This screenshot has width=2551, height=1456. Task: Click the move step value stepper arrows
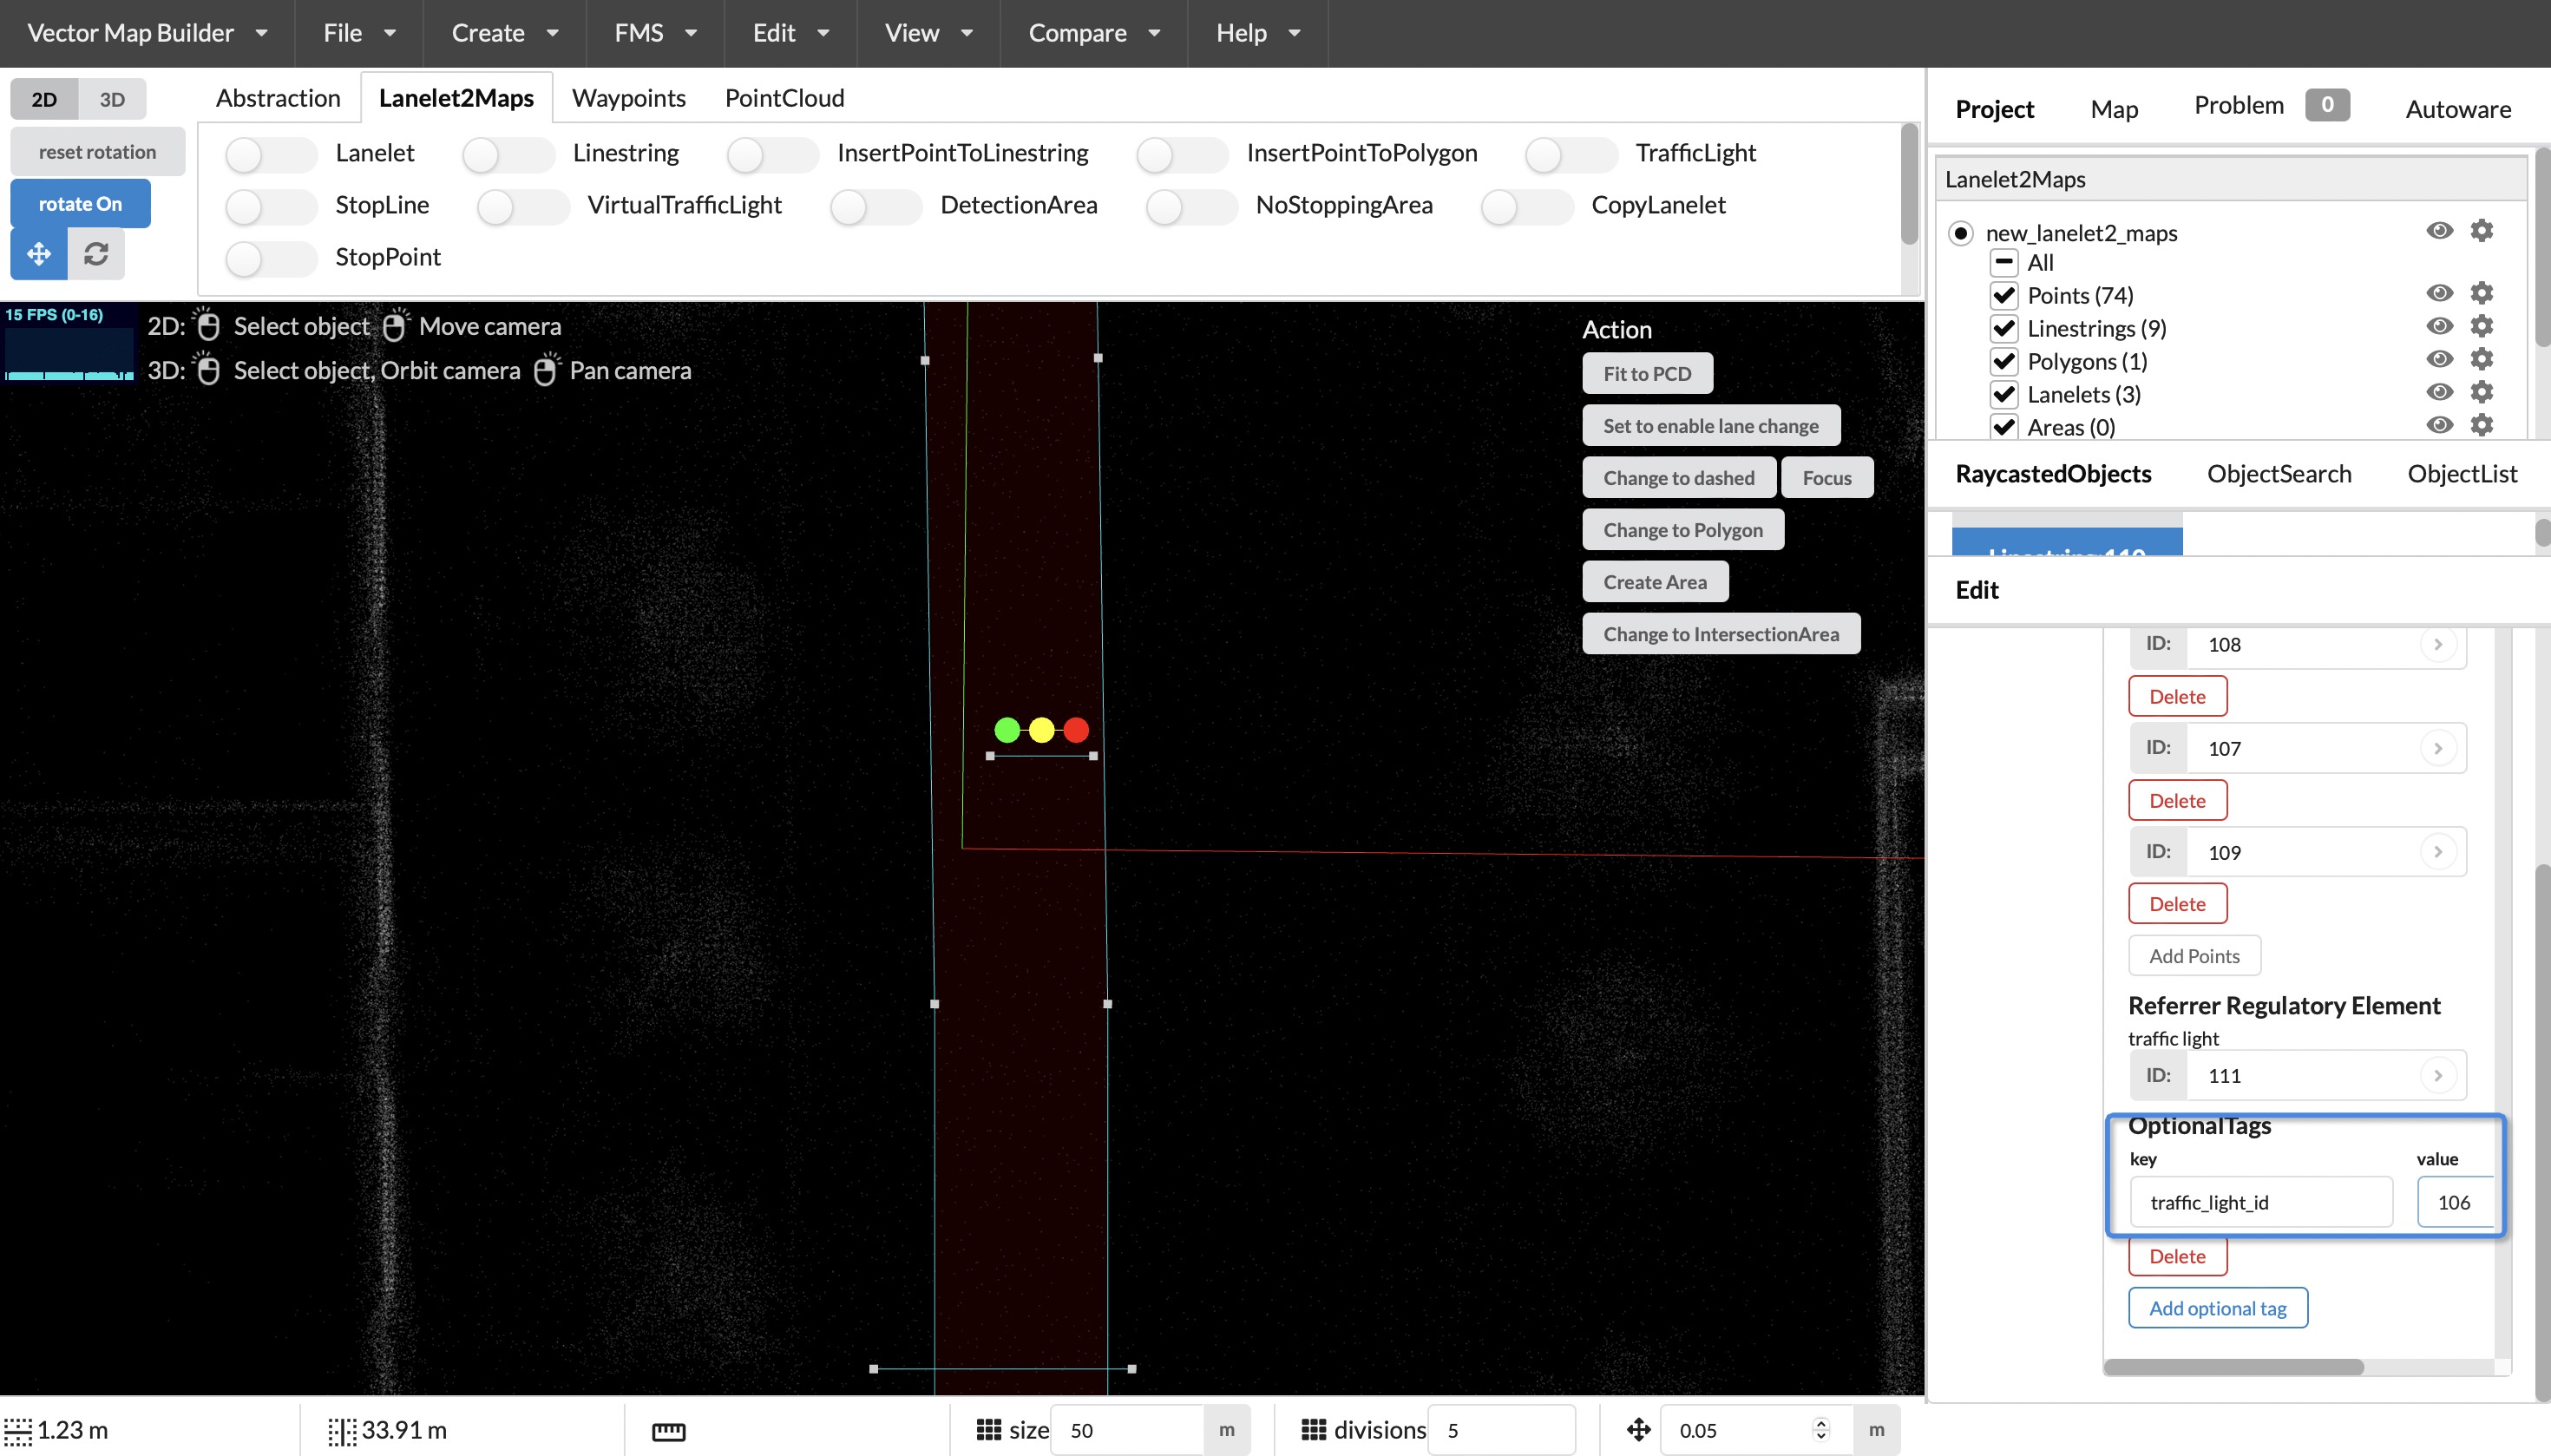(x=1821, y=1430)
